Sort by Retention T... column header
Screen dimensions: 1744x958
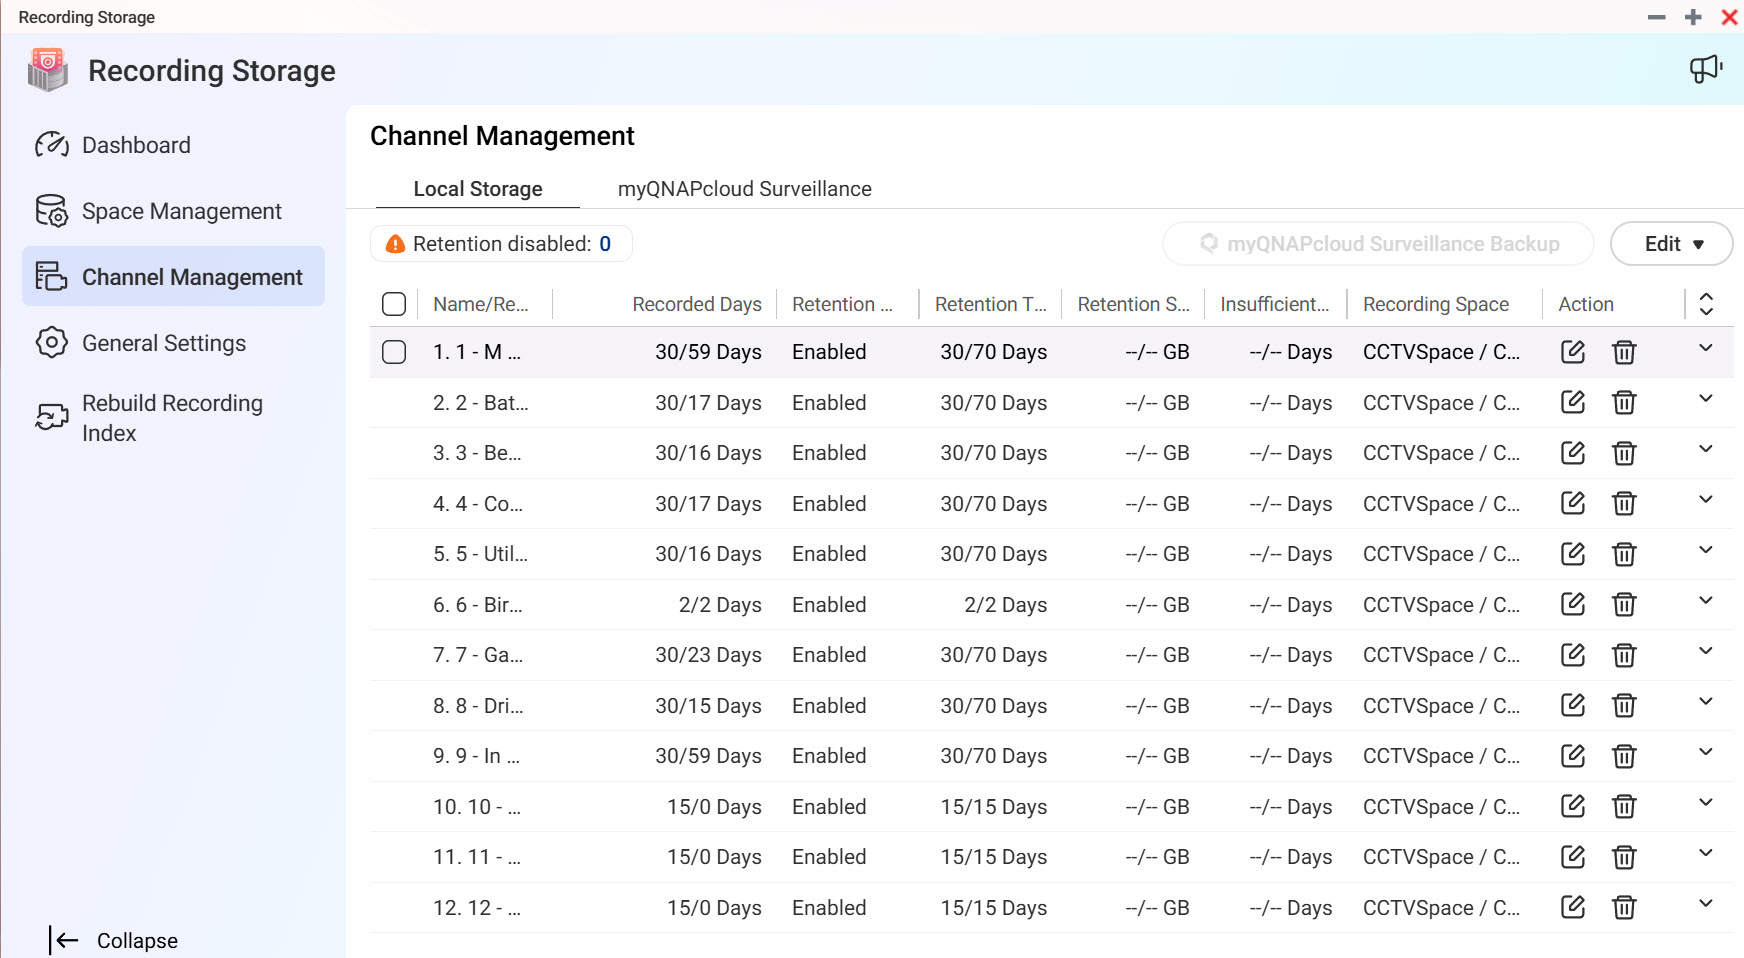(x=991, y=304)
